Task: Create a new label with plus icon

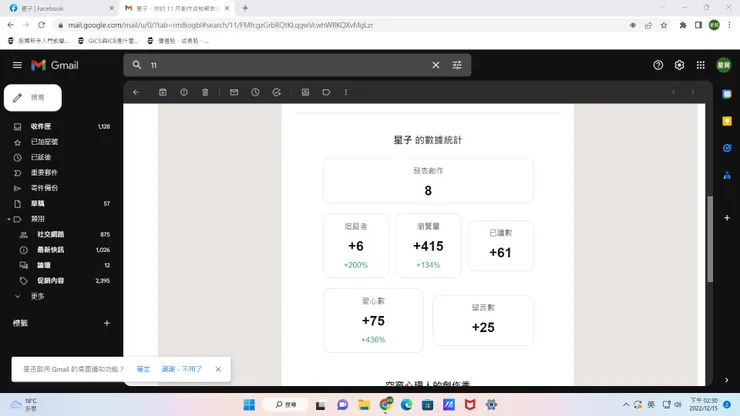Action: pos(107,323)
